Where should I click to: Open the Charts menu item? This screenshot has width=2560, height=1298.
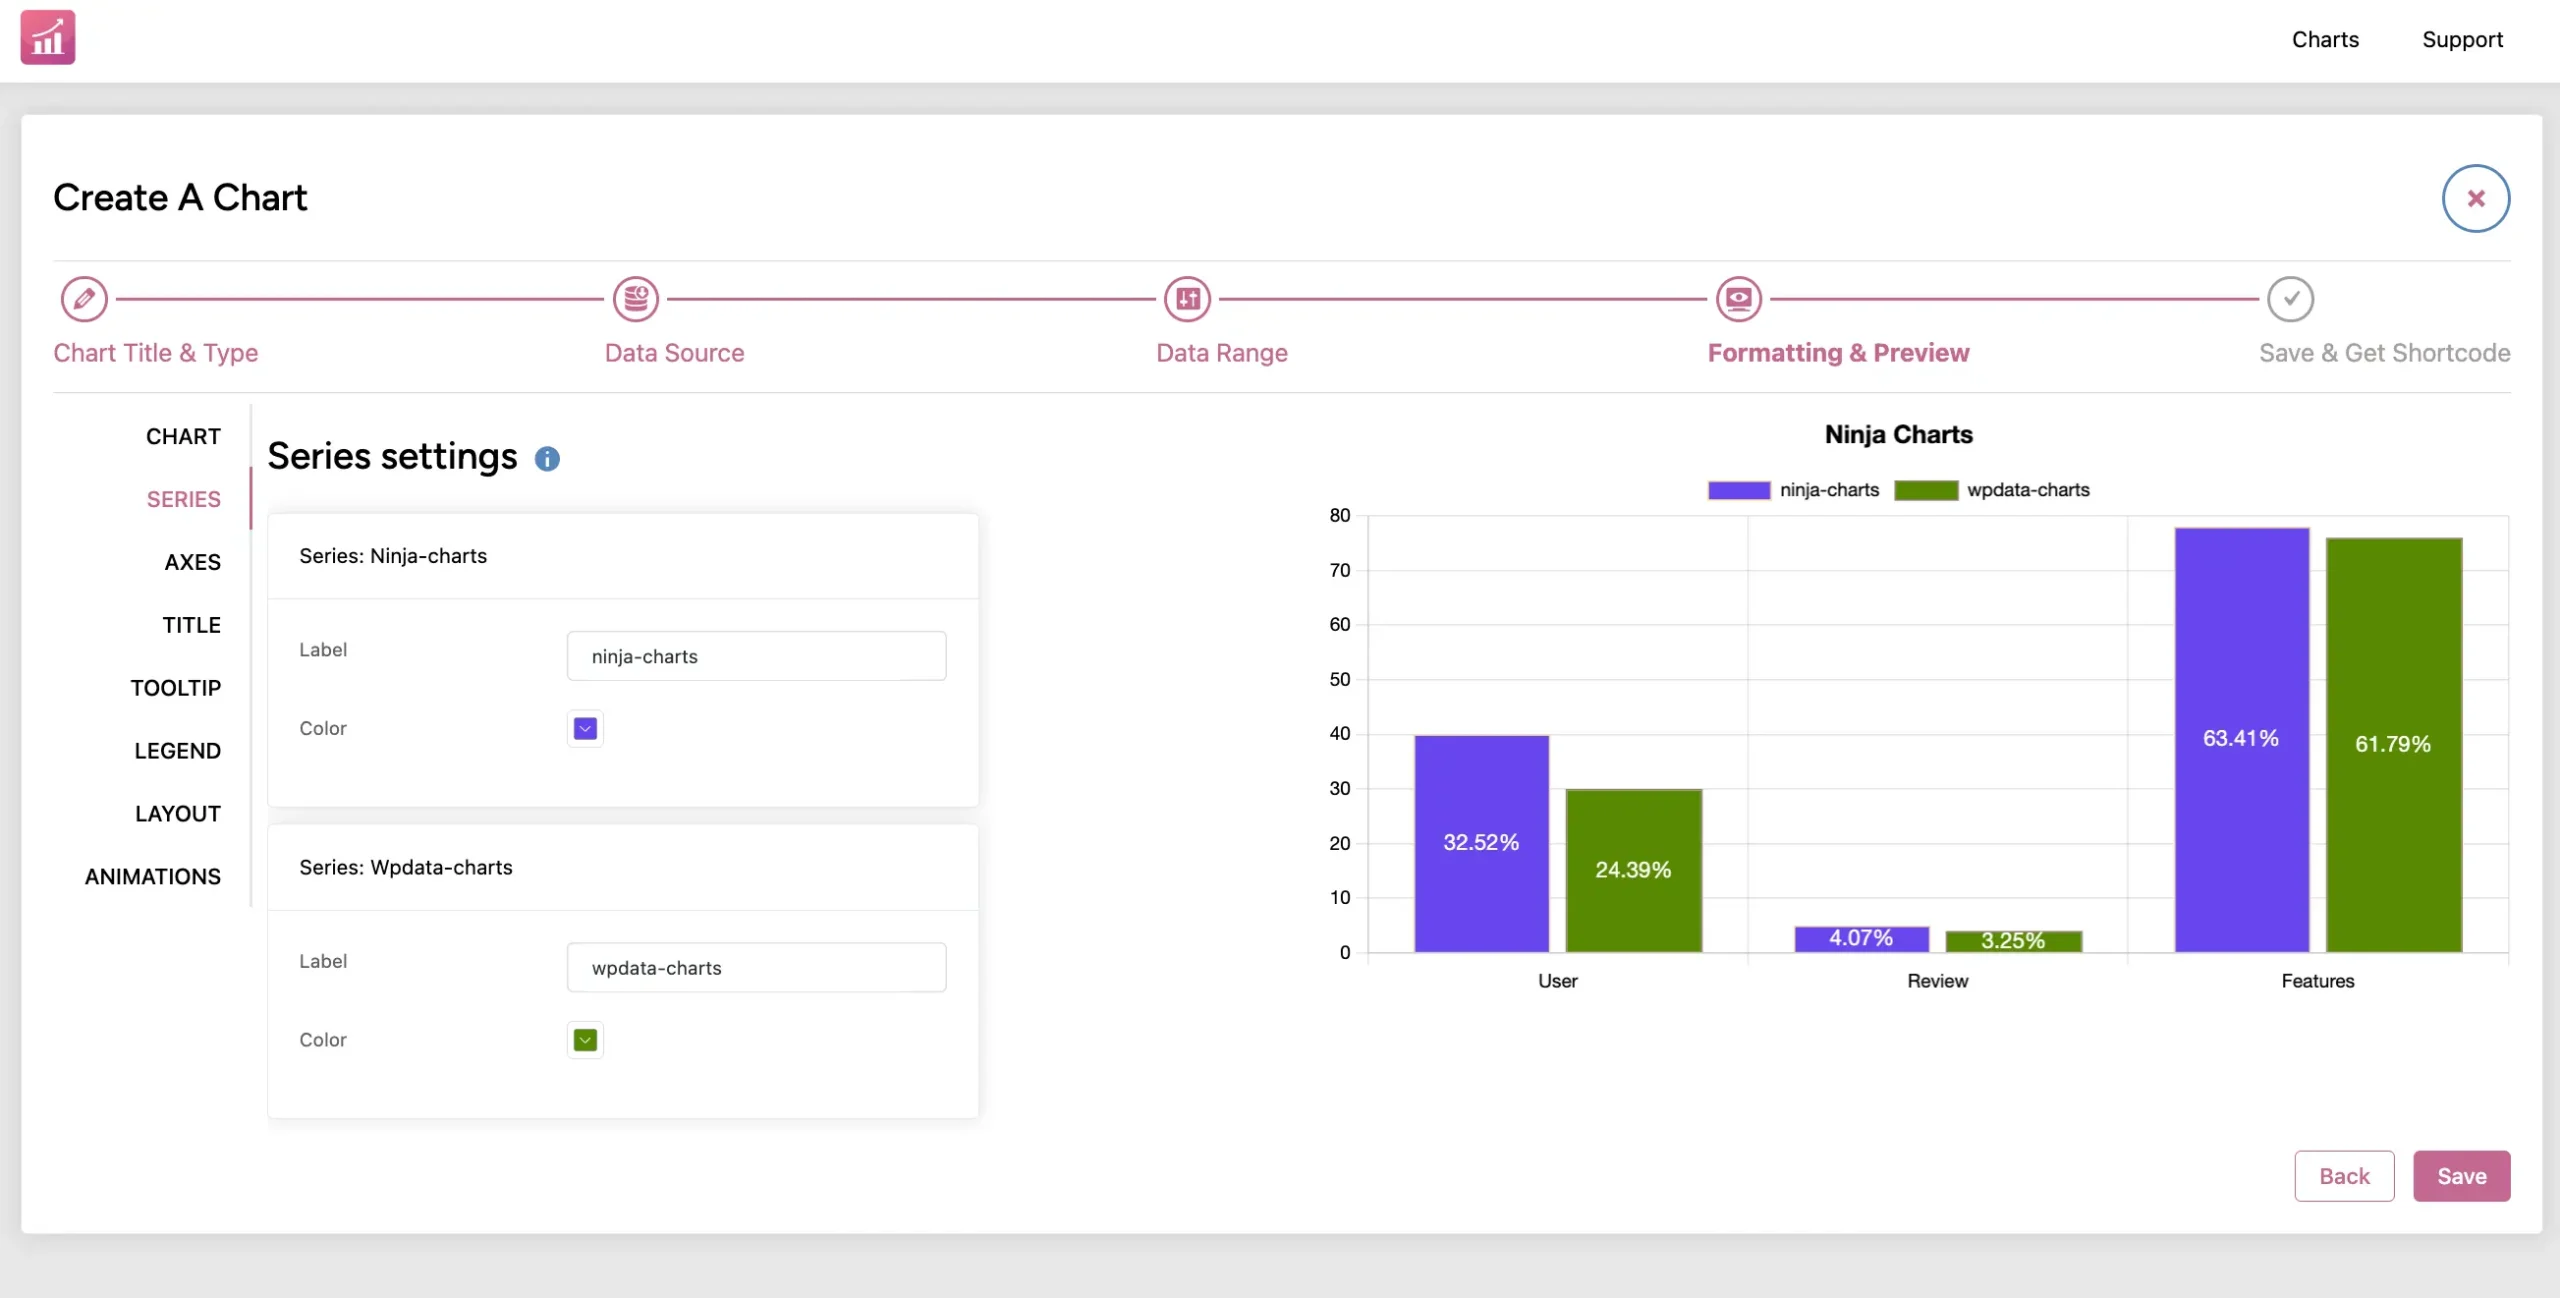tap(2325, 40)
